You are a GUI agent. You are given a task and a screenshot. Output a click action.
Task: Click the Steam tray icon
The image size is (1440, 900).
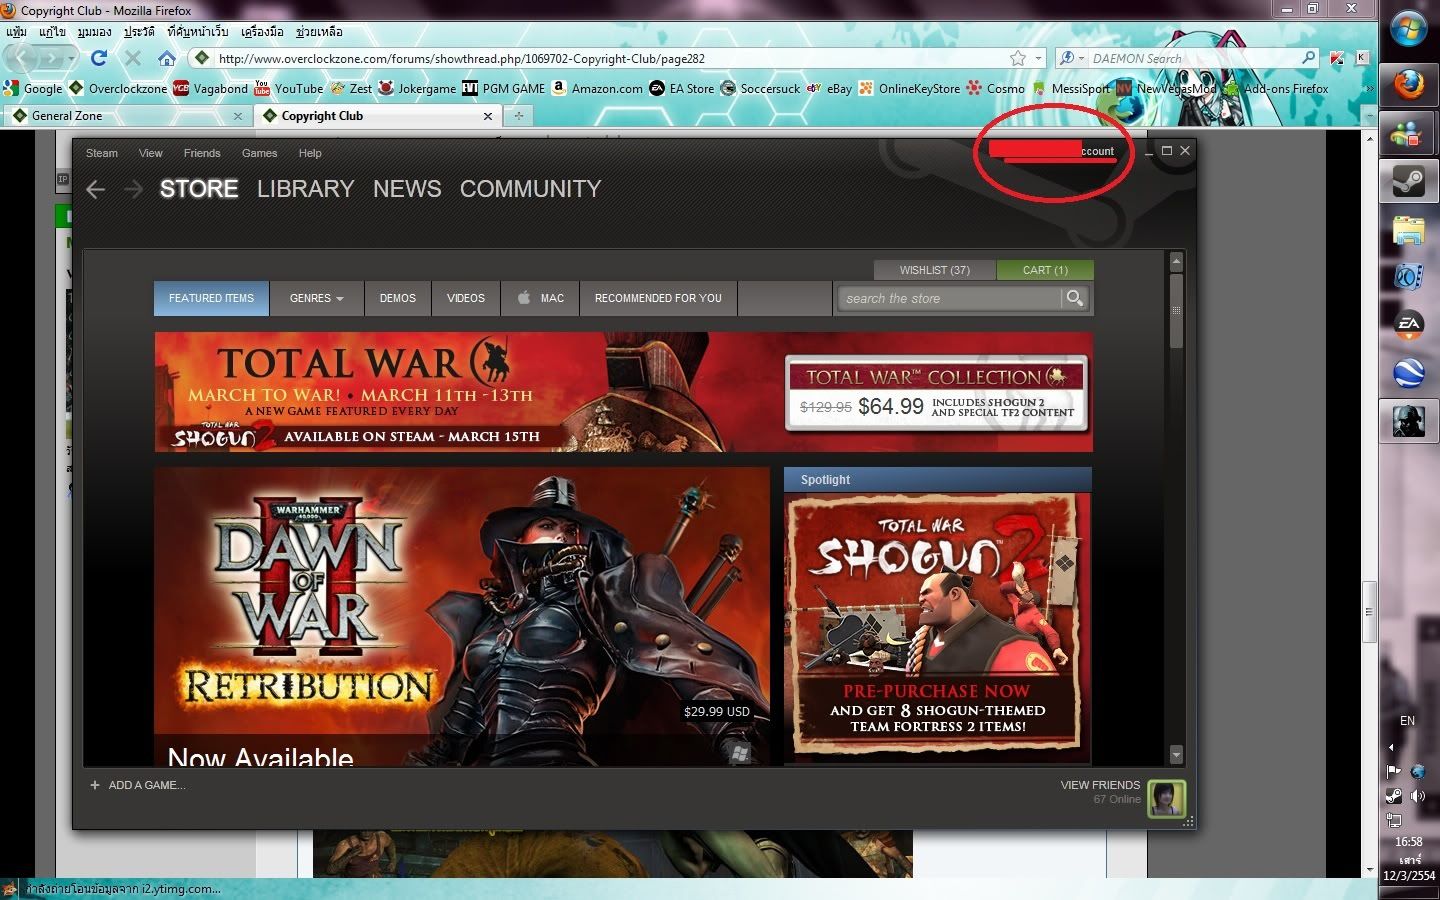pos(1393,796)
